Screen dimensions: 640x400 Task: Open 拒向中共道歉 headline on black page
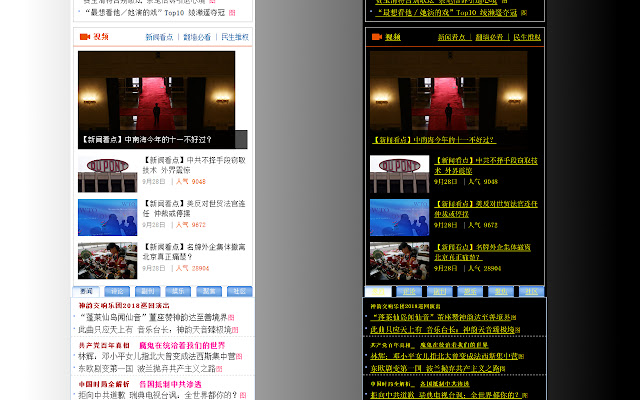(x=446, y=395)
